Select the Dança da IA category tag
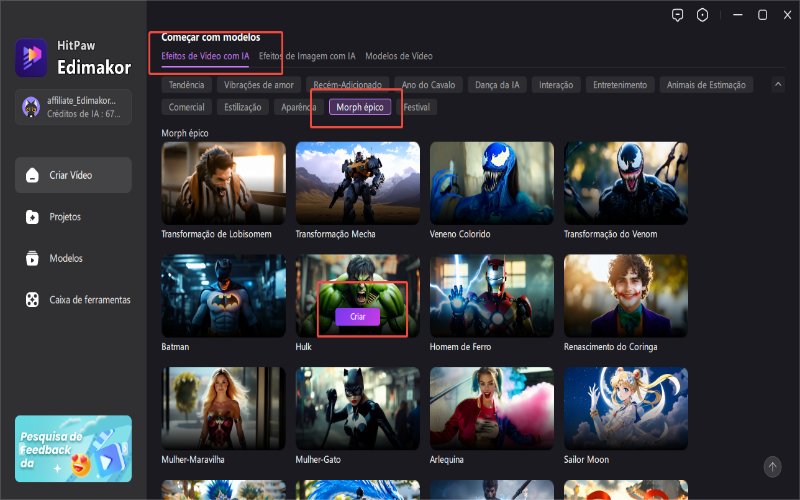 click(497, 85)
